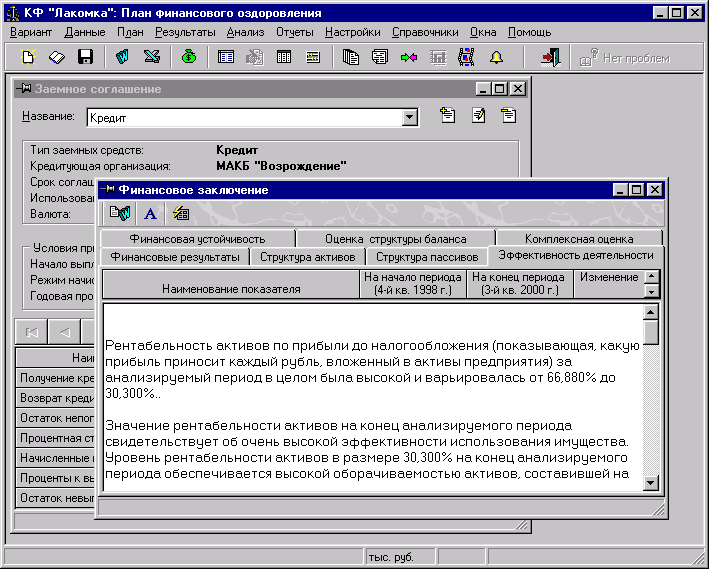
Task: Open the Отчеты menu
Action: 295,32
